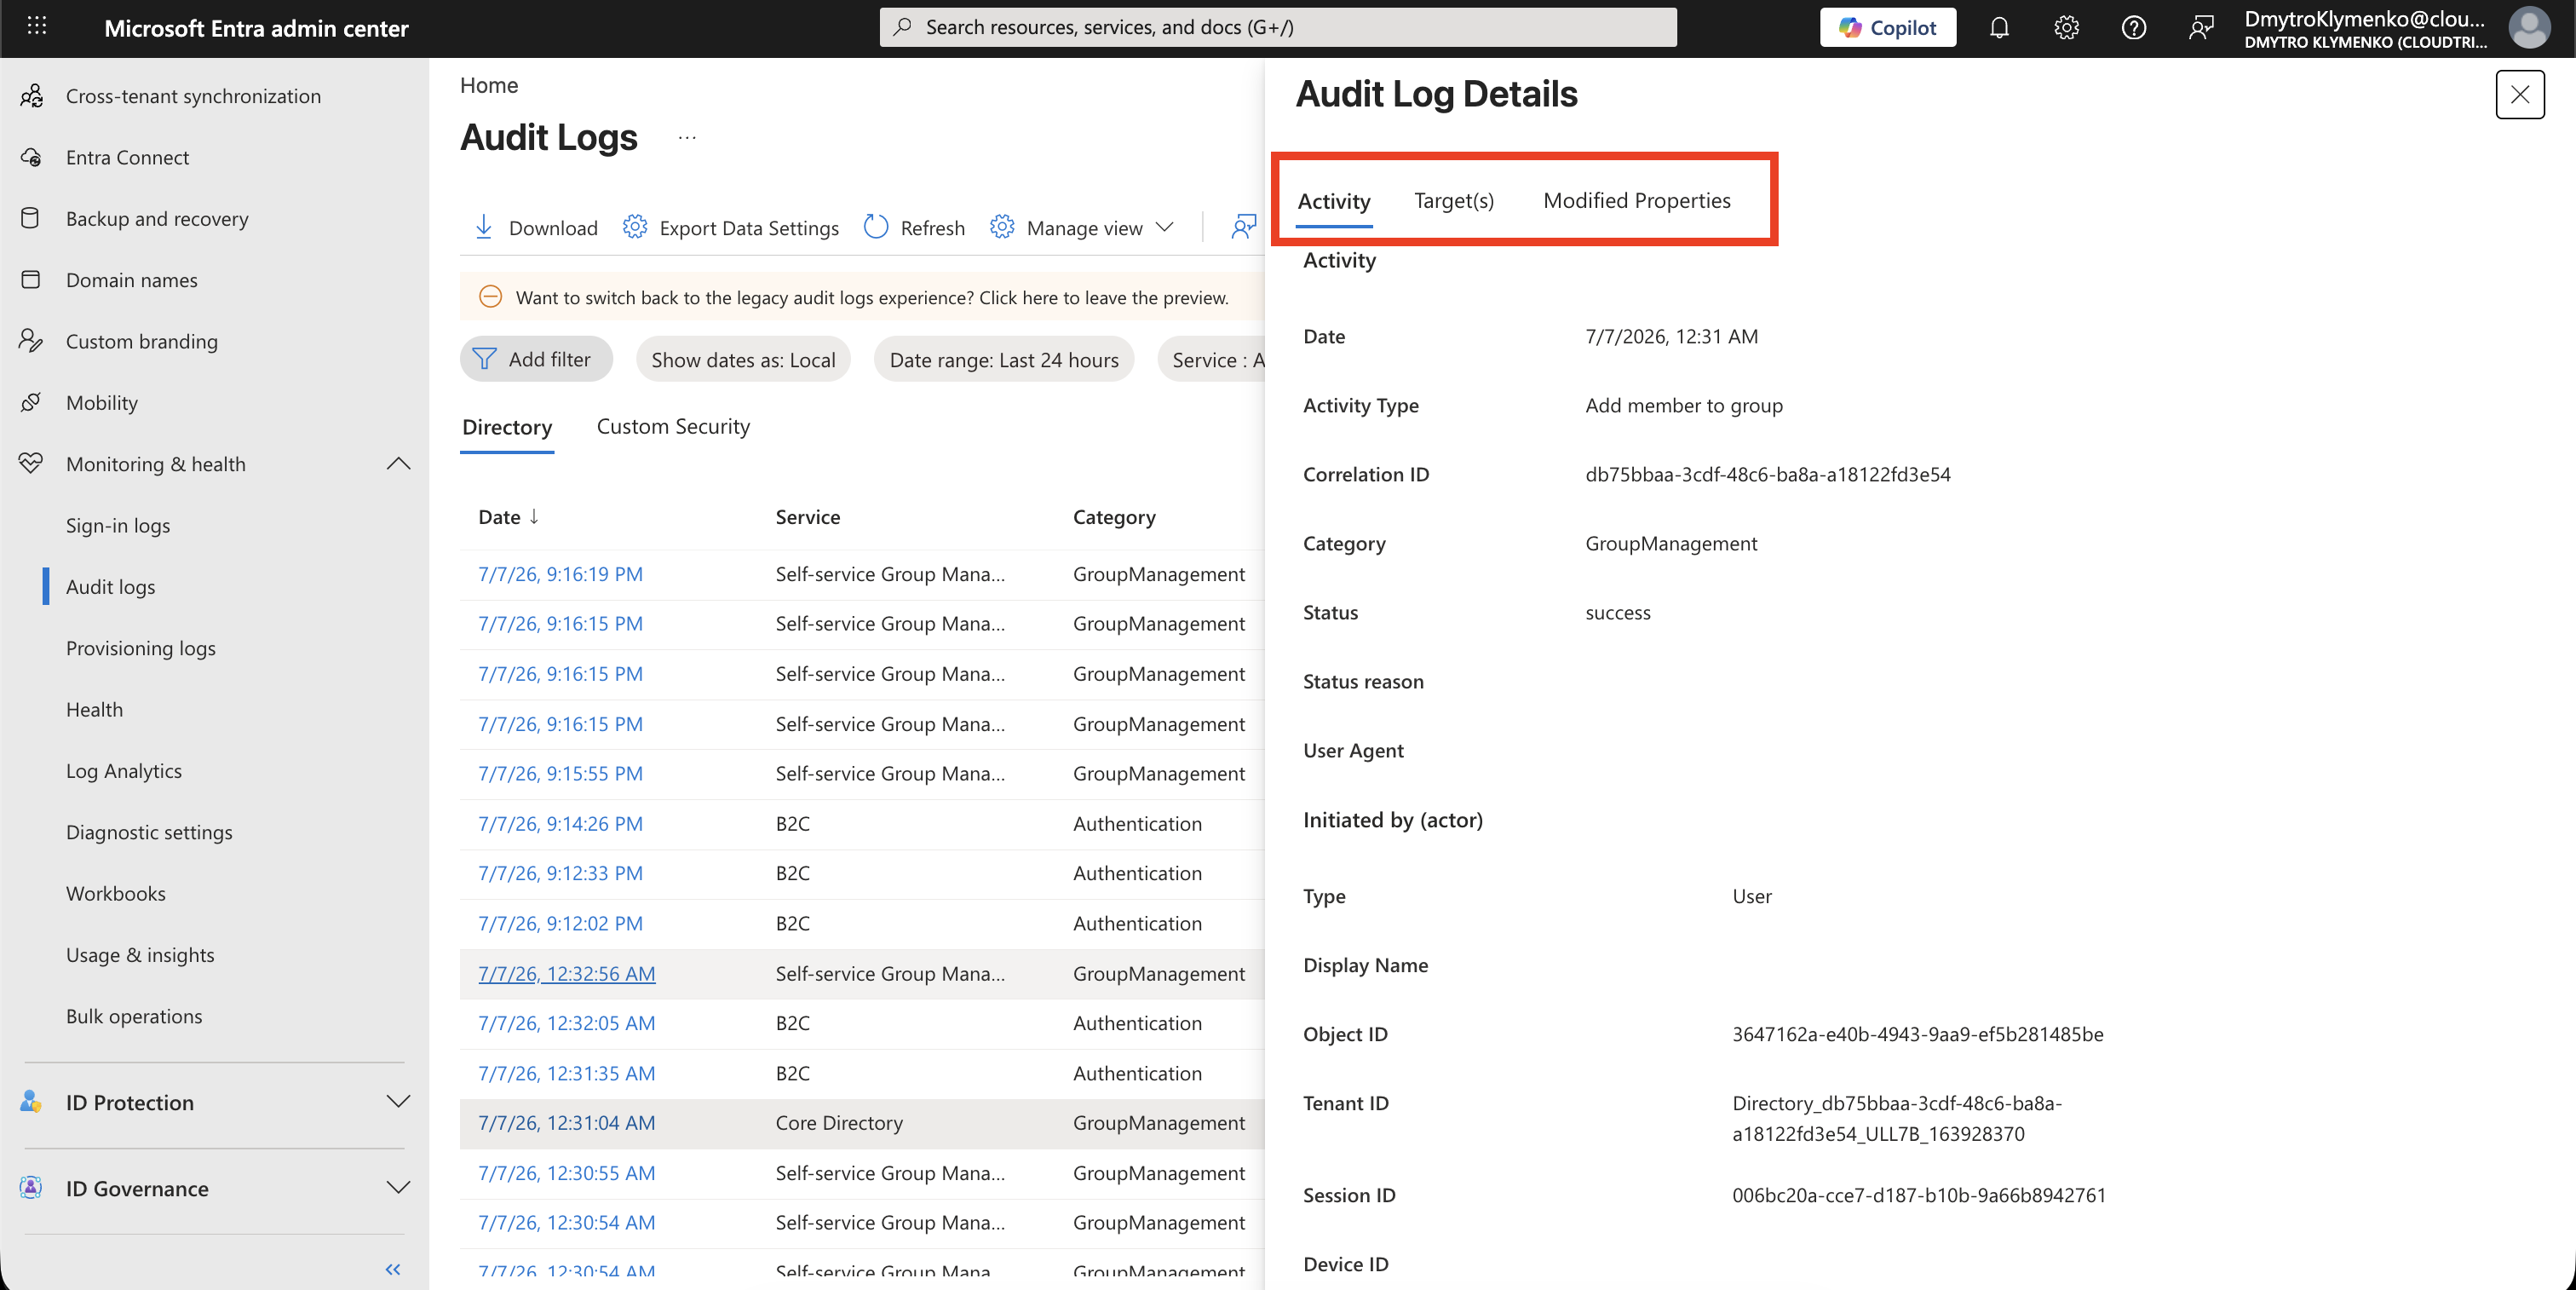
Task: Open the ID Governance icon
Action: [31, 1187]
